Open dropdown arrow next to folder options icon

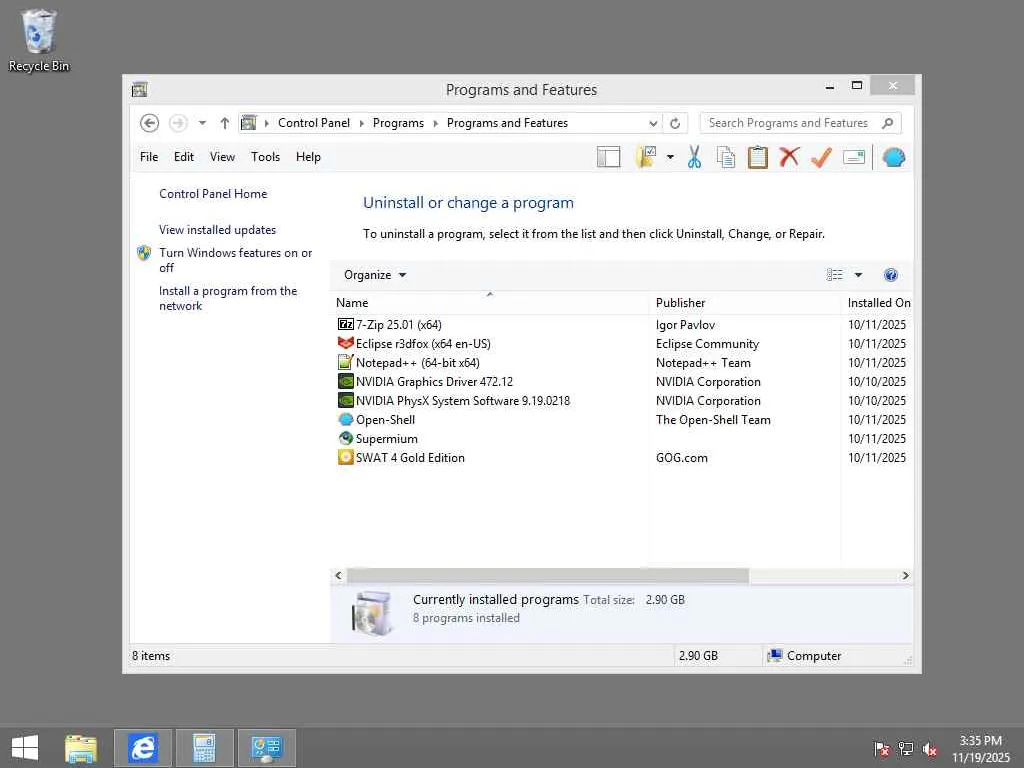tap(670, 157)
